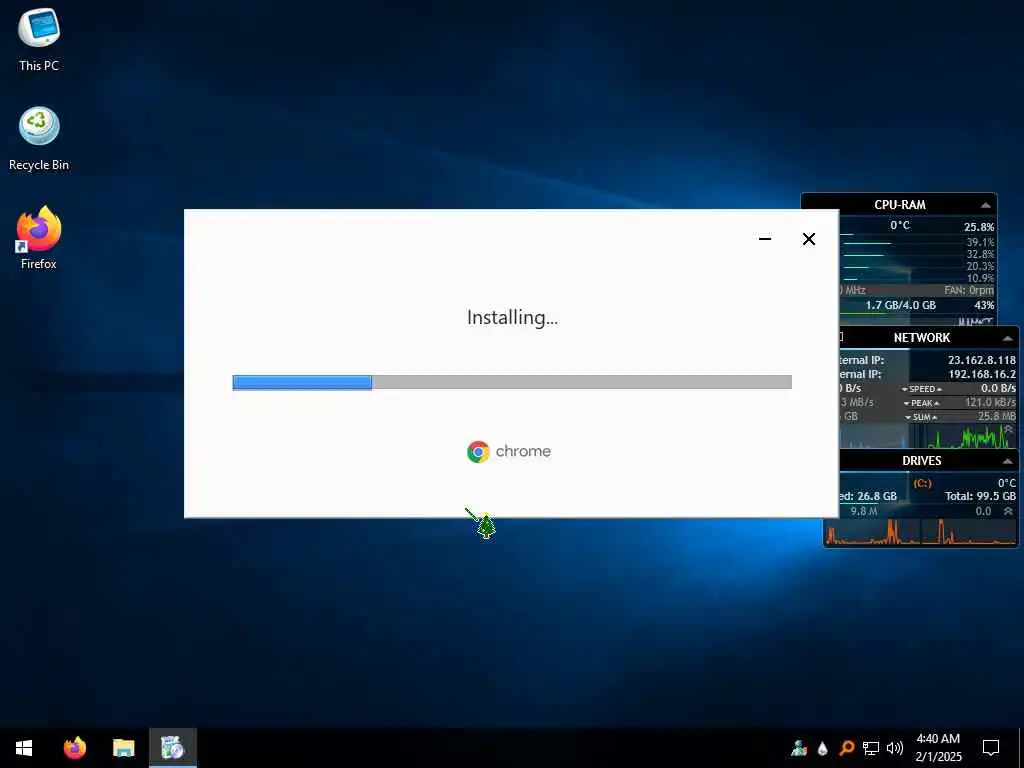
Task: Open the network status tray icon
Action: 871,748
